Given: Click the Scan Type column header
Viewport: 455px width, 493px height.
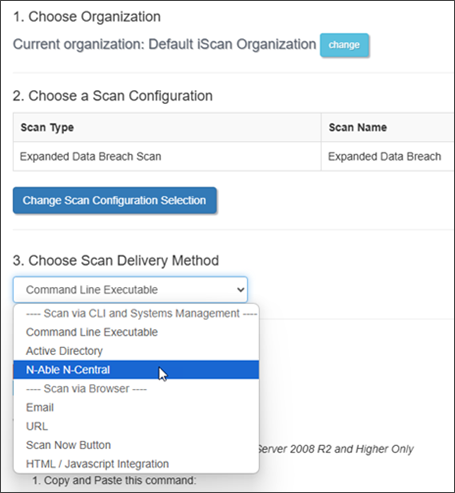Looking at the screenshot, I should [x=47, y=127].
